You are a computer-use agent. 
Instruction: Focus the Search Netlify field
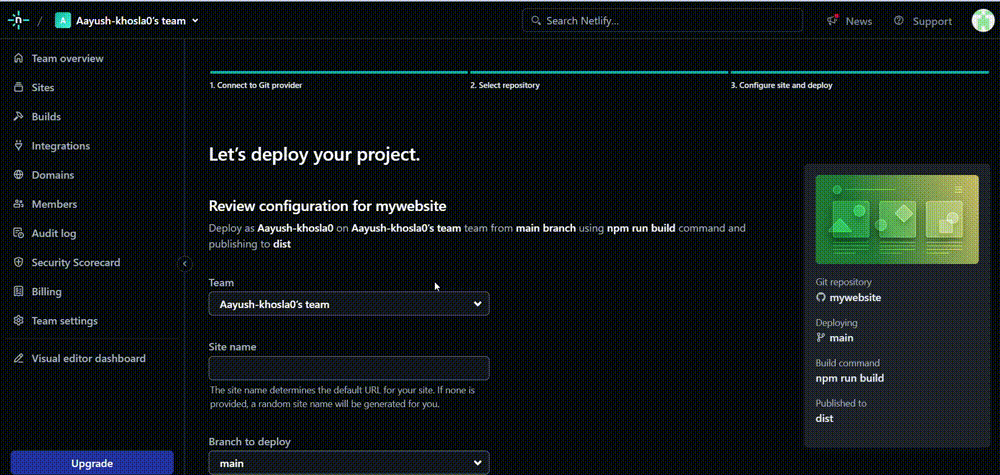662,20
